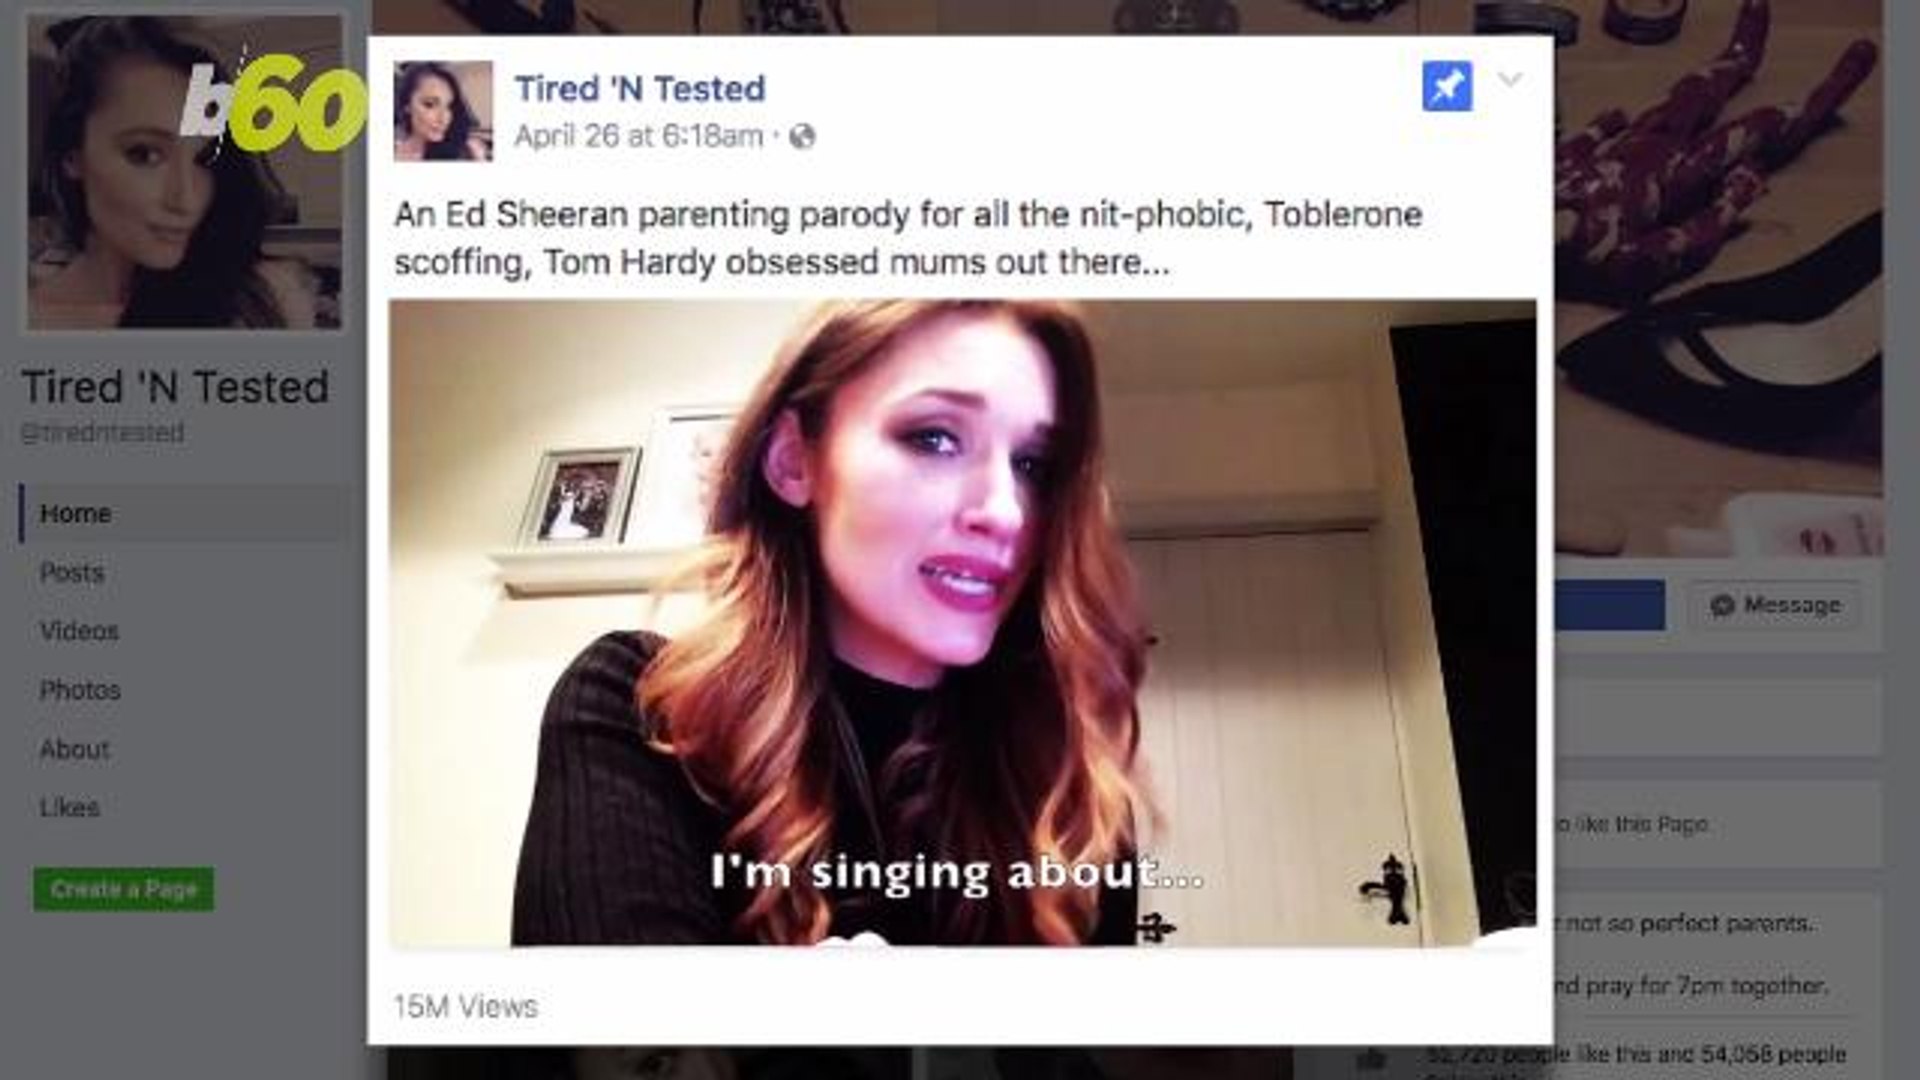1920x1080 pixels.
Task: Play the Ed Sheeran parody video
Action: [963, 623]
